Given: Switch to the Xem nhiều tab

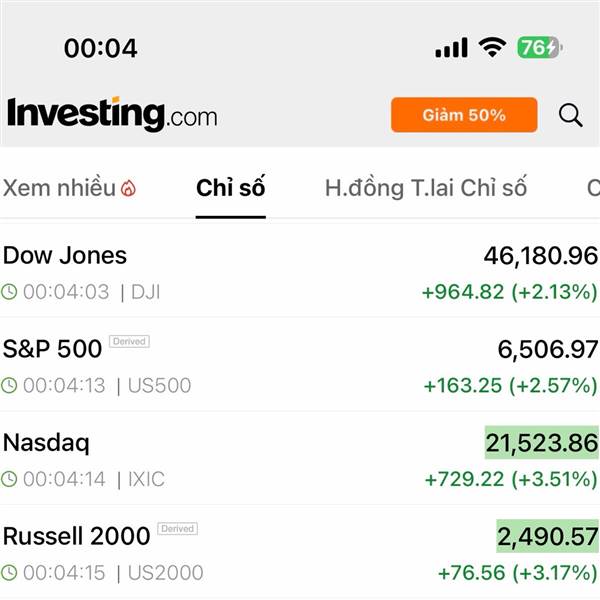Looking at the screenshot, I should (x=59, y=188).
